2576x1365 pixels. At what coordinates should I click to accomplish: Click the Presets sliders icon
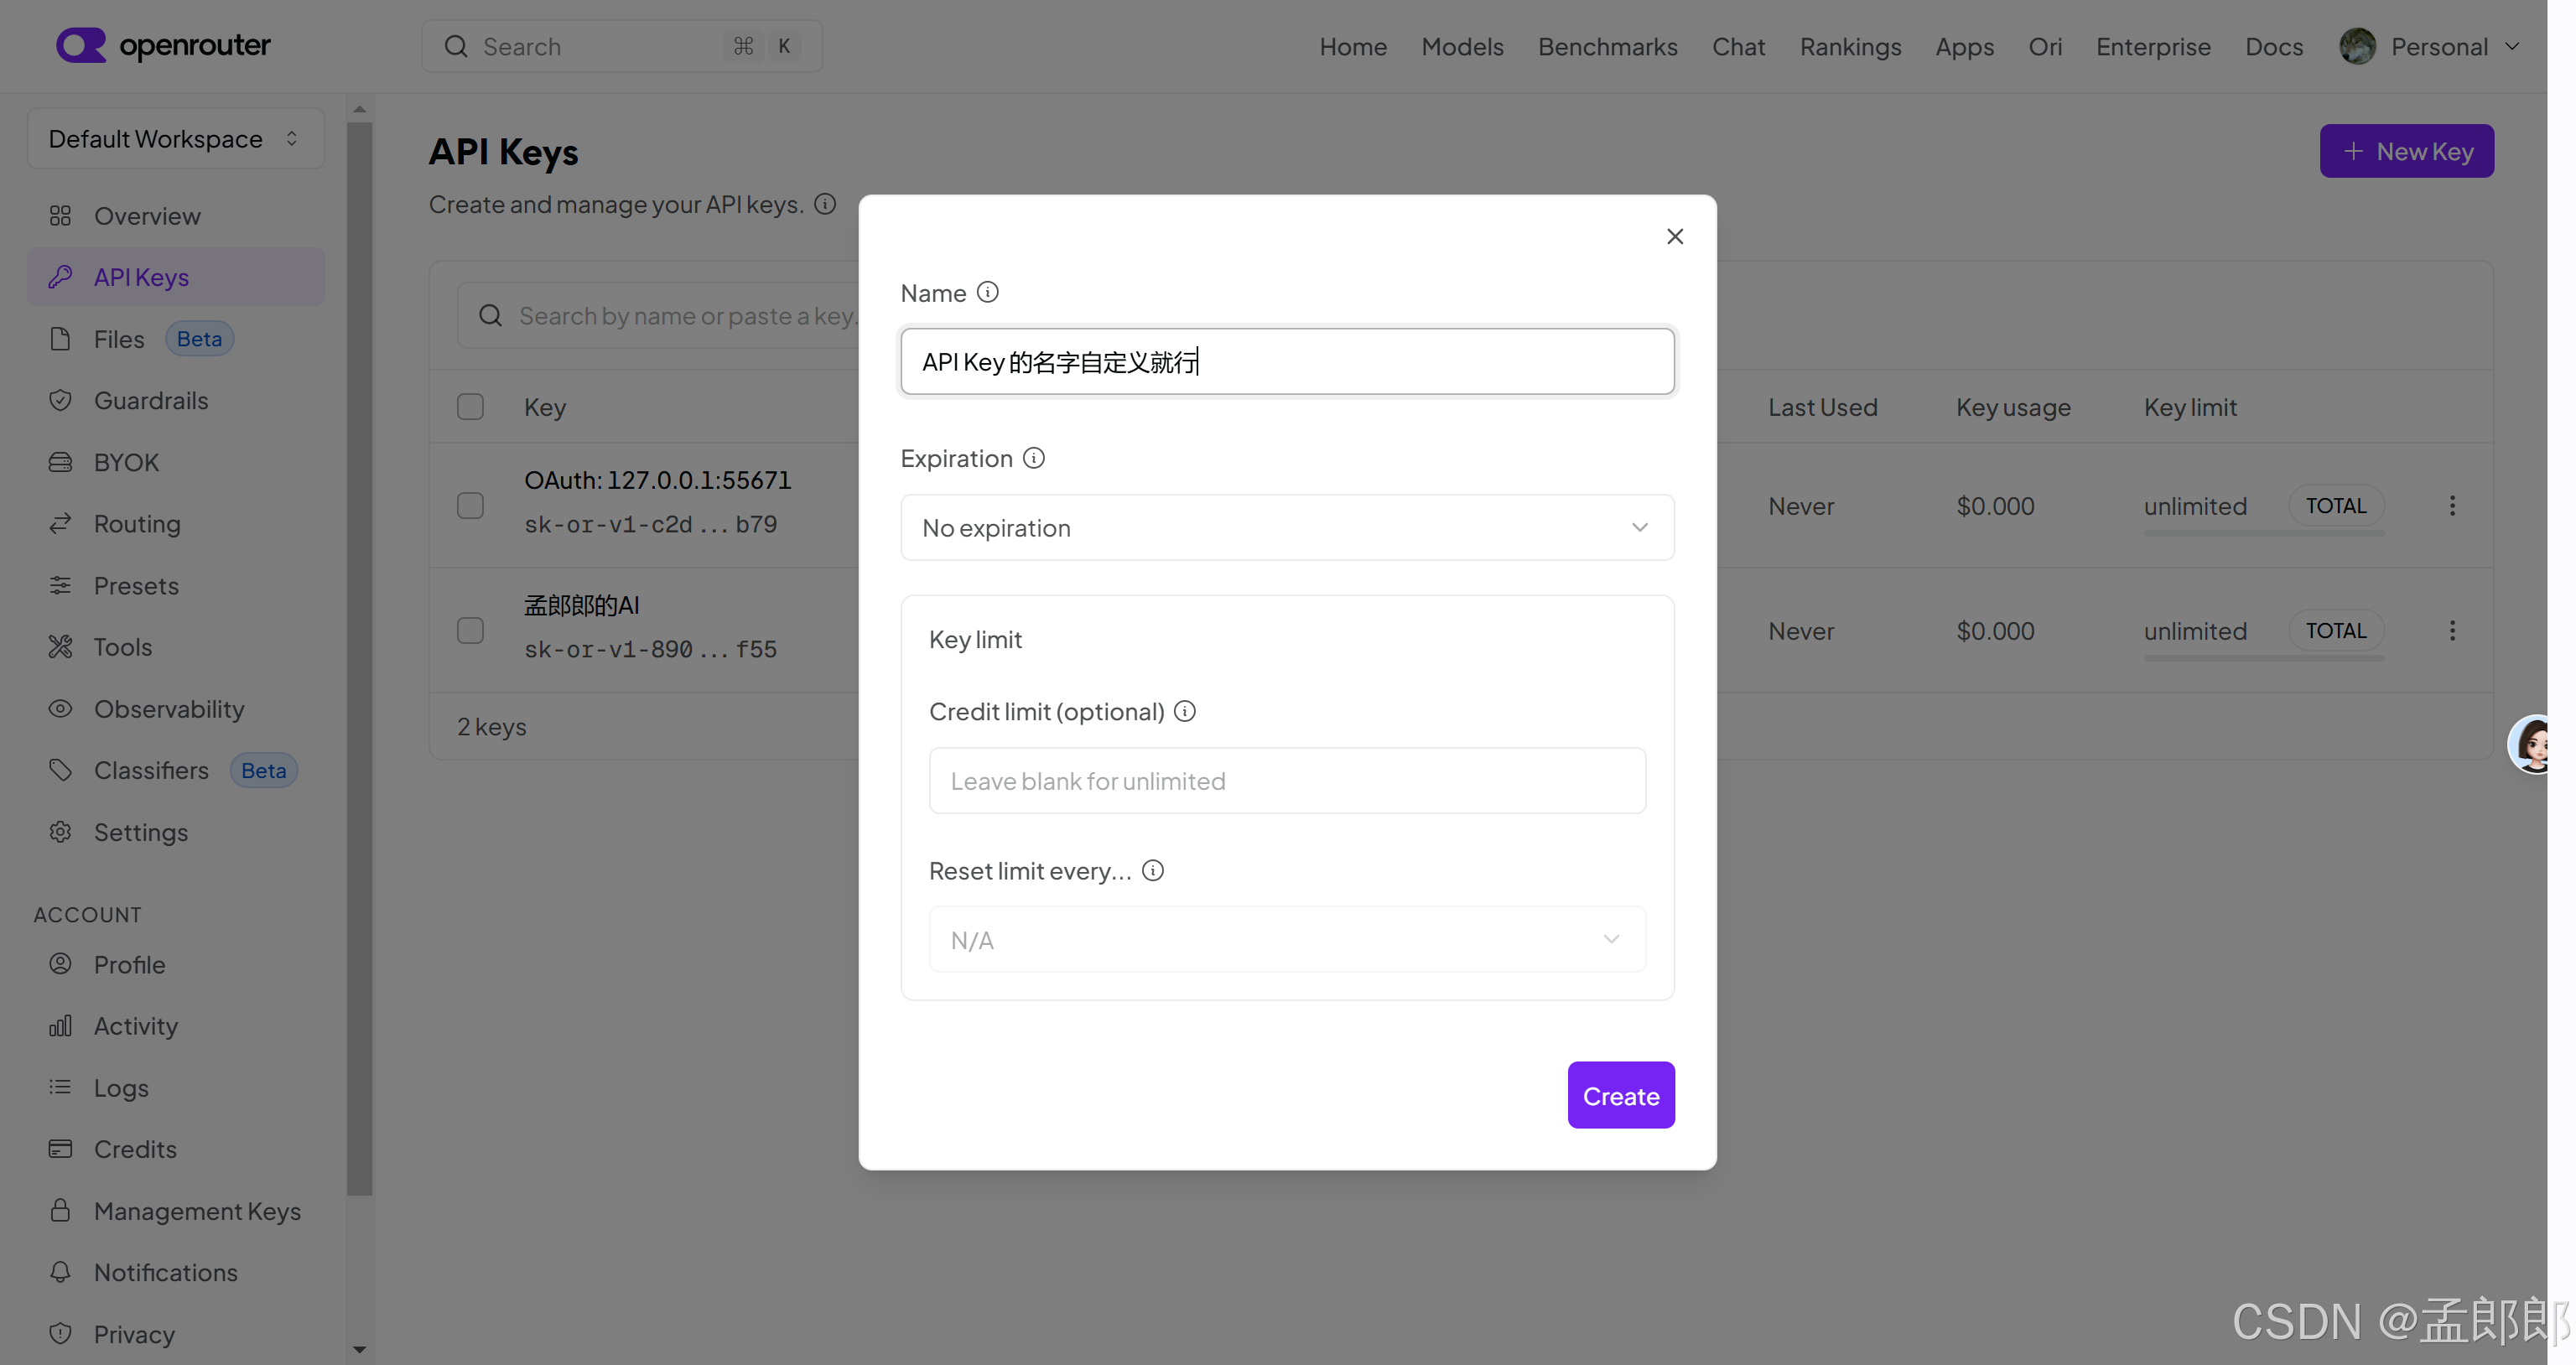click(60, 585)
